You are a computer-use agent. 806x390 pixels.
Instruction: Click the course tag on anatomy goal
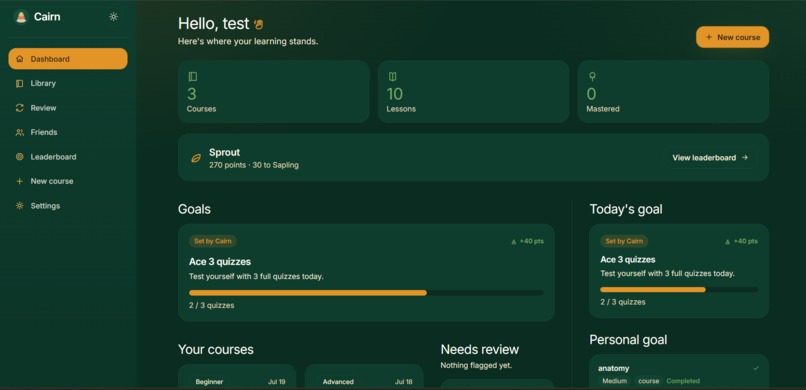(x=648, y=381)
